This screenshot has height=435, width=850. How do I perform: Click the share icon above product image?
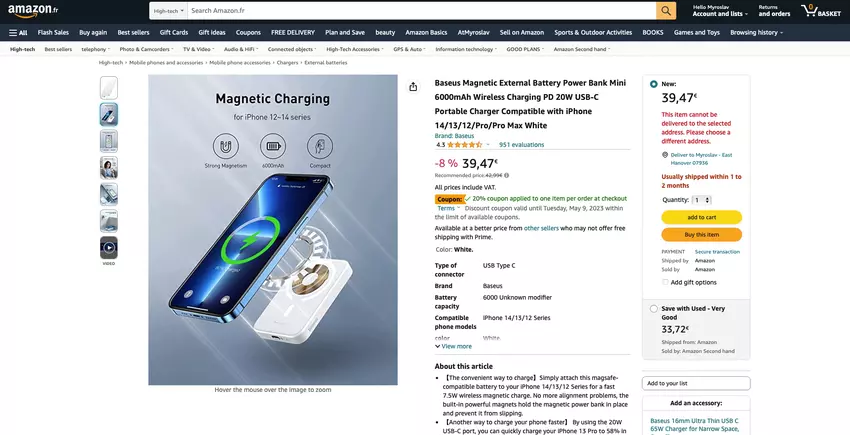pos(413,87)
